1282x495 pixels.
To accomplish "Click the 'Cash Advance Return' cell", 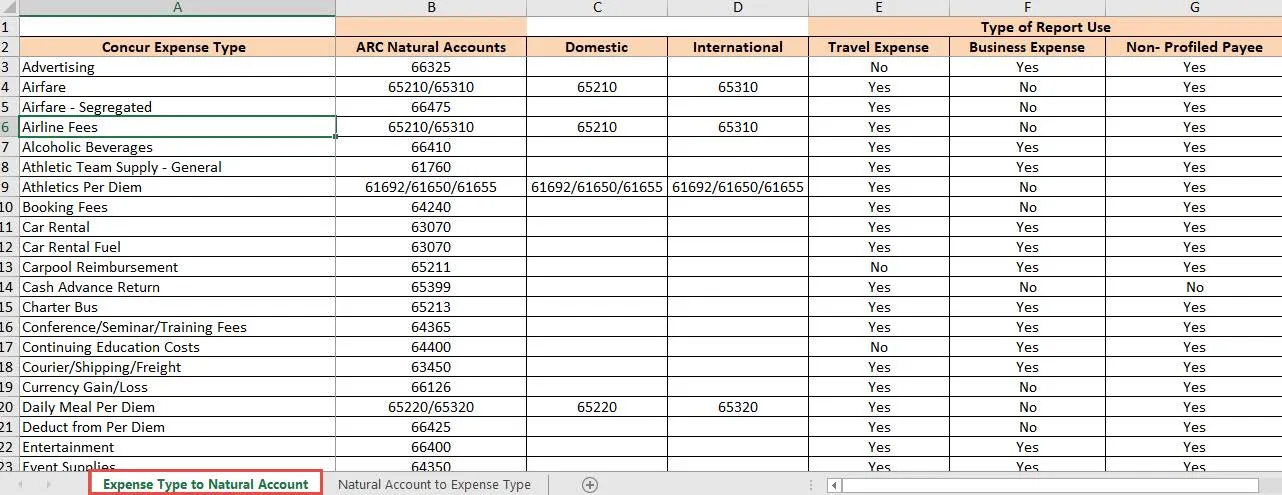I will click(x=177, y=287).
